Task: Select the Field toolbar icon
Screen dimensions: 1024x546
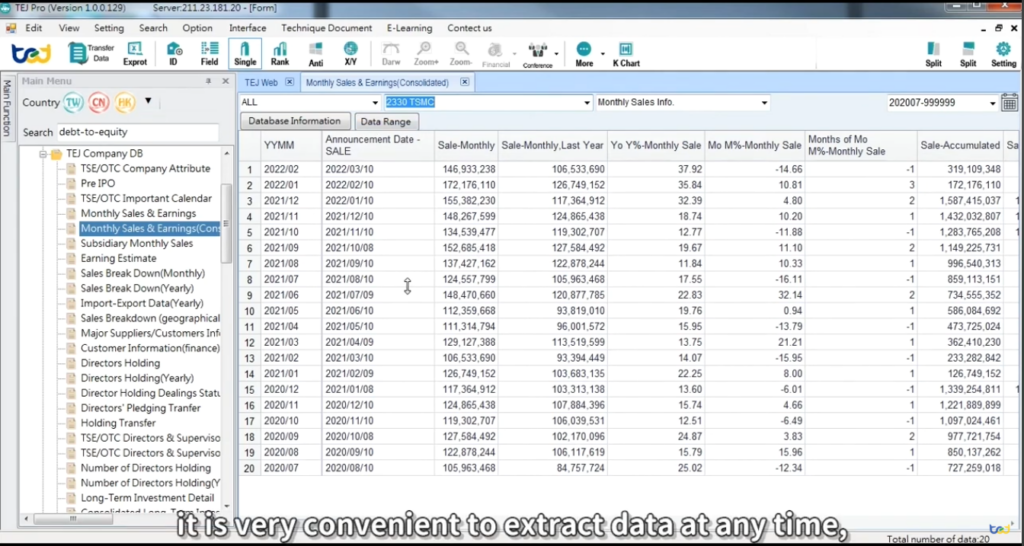Action: click(x=210, y=54)
